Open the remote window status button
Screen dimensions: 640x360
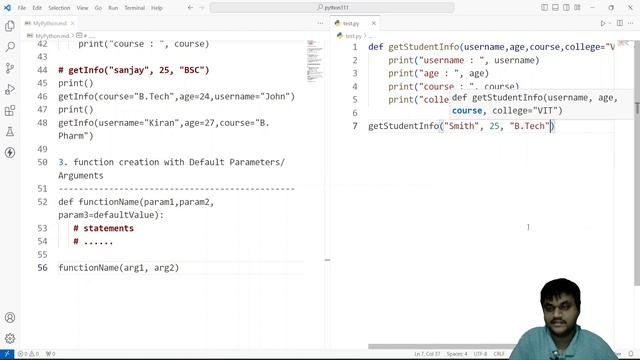(7, 354)
